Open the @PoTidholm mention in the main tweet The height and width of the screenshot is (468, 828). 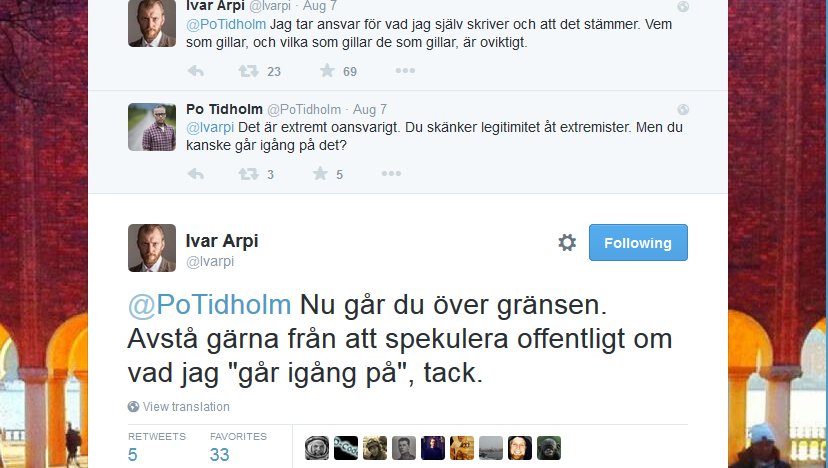click(x=209, y=305)
